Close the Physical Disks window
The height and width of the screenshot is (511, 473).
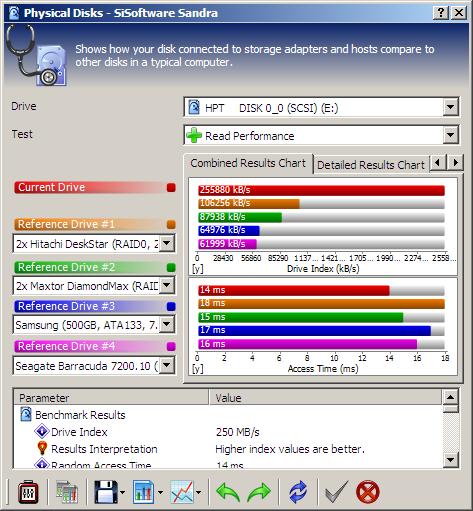(459, 13)
